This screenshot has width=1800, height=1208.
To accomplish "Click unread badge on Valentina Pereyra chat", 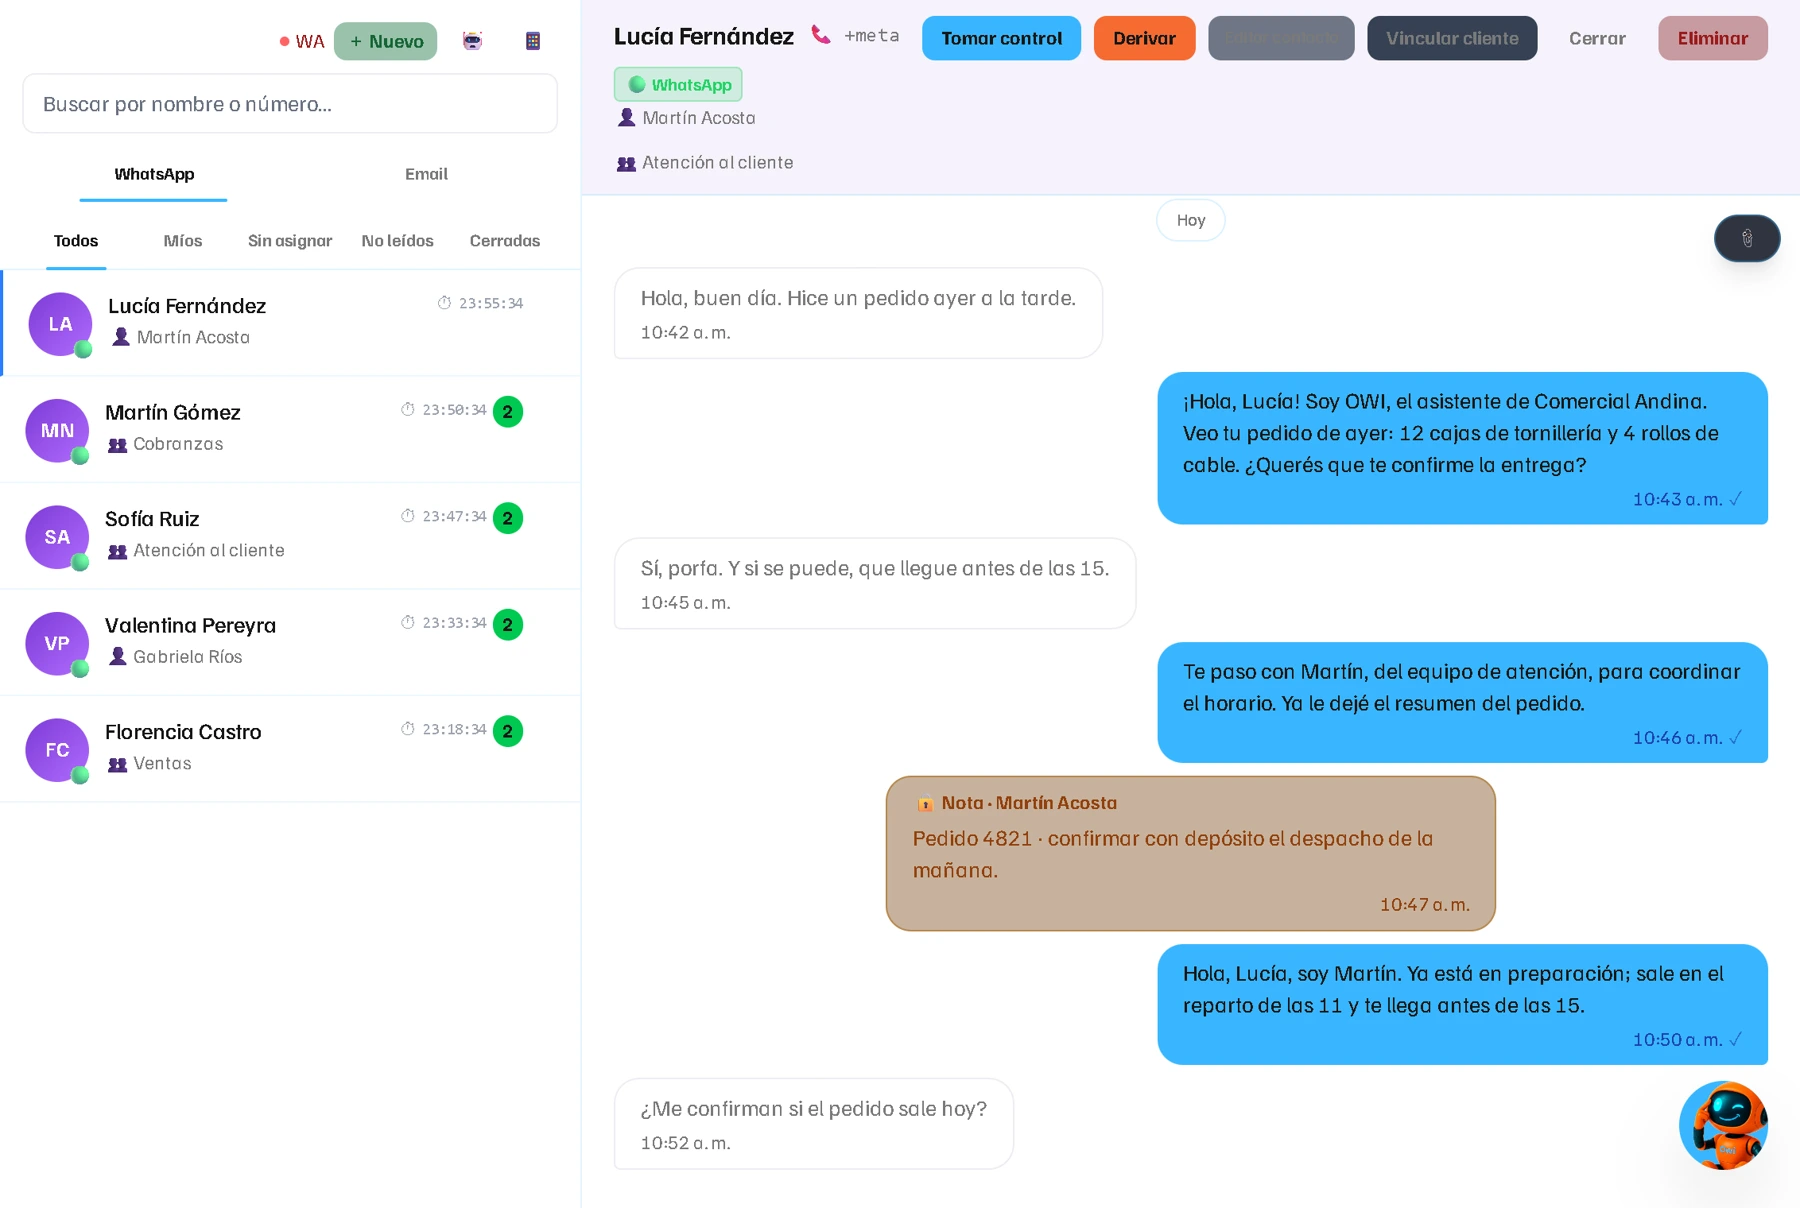I will tap(508, 624).
